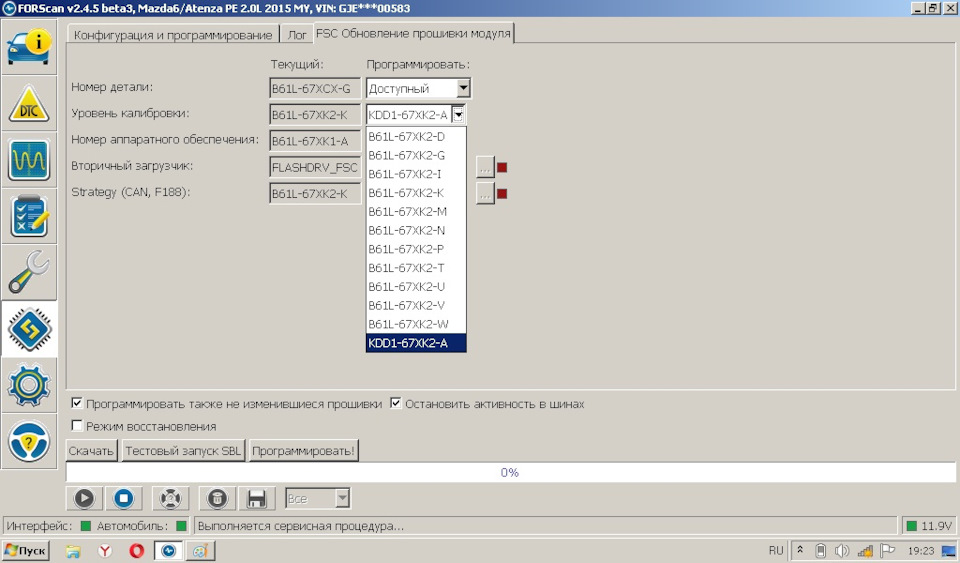Select B61L-67XK2-M from calibration list

click(x=416, y=212)
